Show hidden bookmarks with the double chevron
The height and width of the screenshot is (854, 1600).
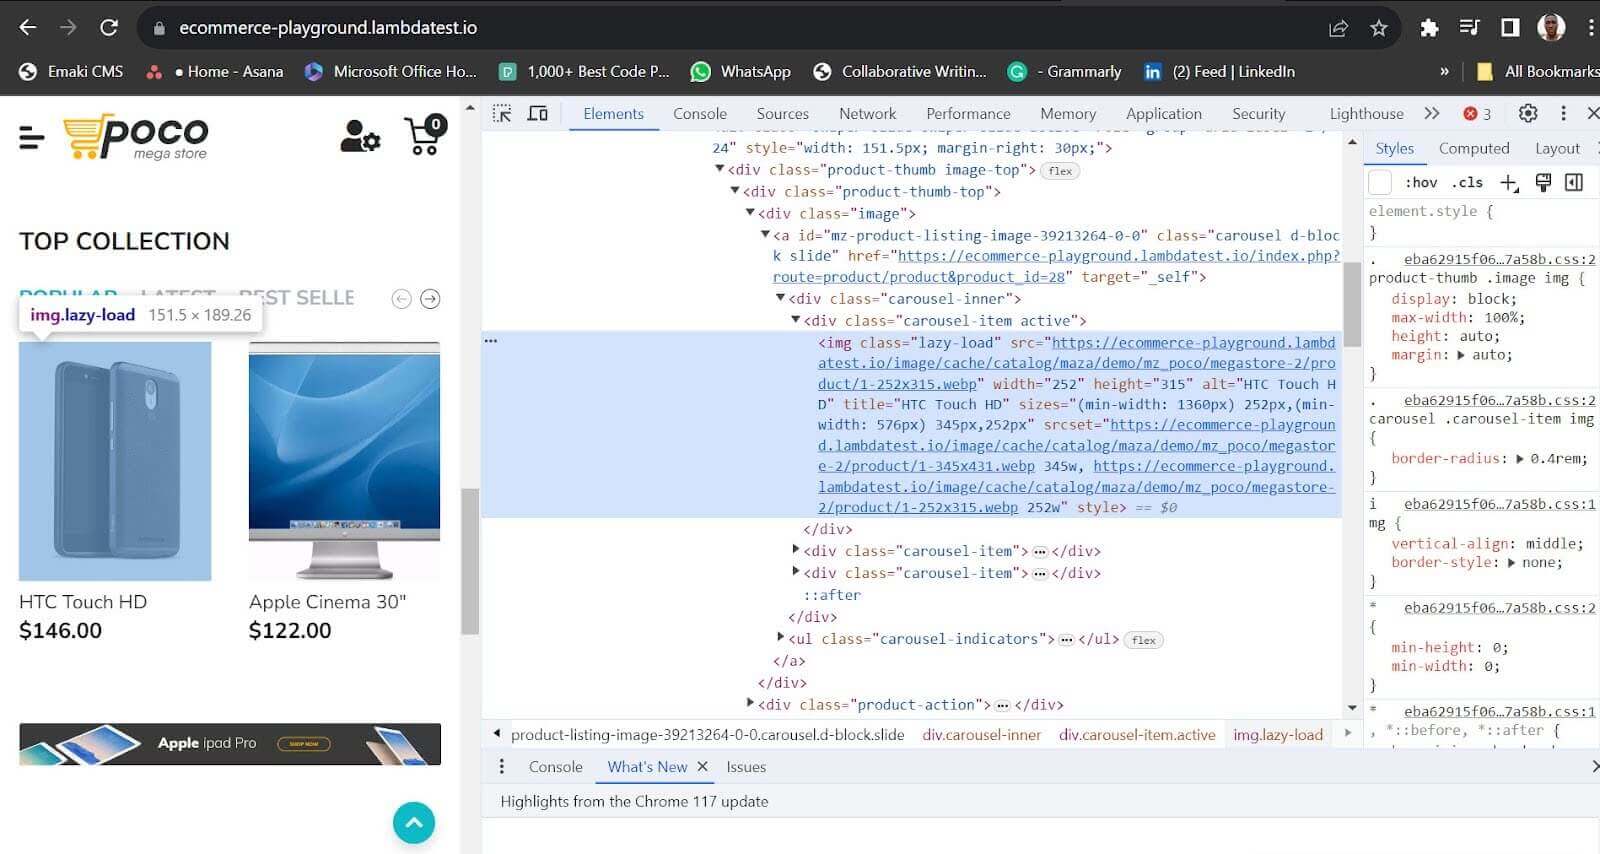tap(1444, 72)
